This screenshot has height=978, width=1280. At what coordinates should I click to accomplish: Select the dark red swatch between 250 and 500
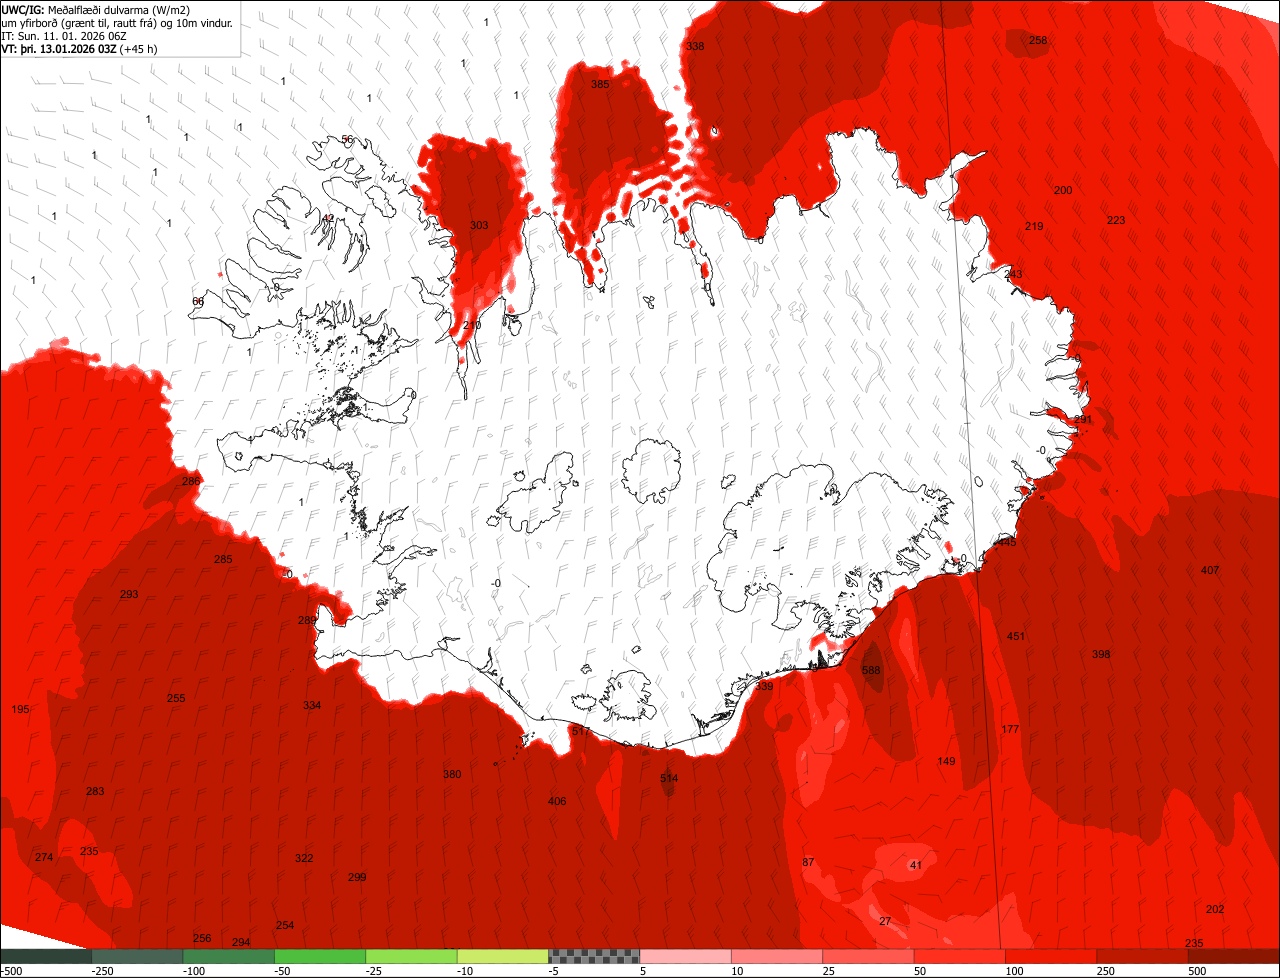coord(1142,956)
